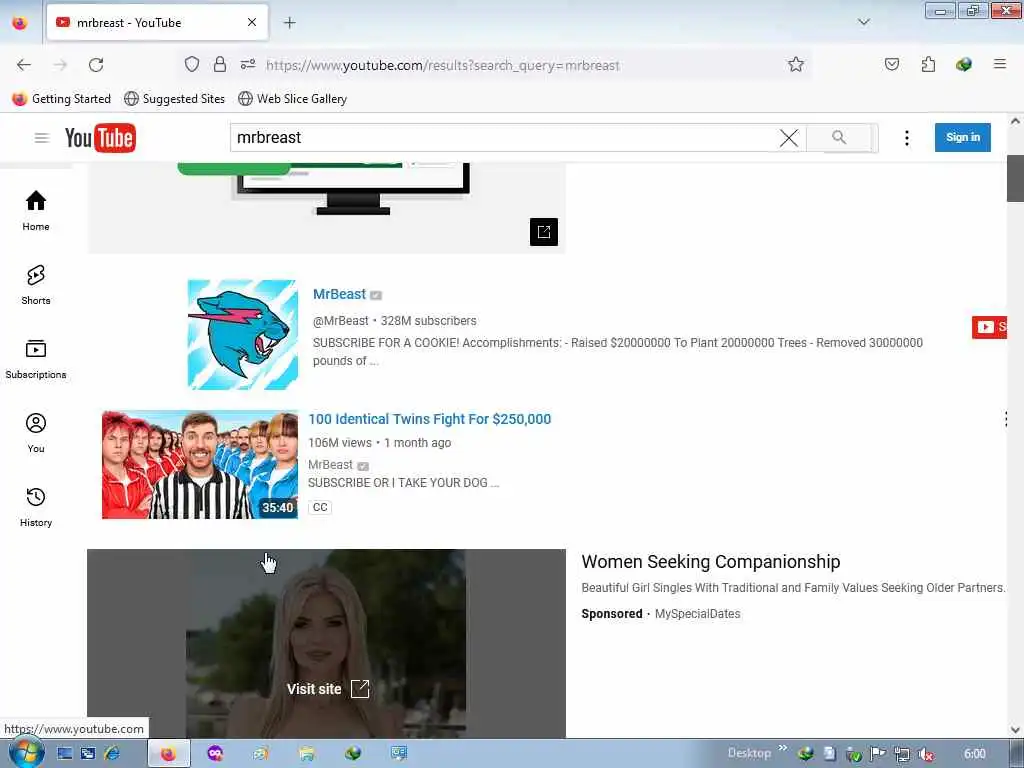Open the Windows Start button

[26, 753]
